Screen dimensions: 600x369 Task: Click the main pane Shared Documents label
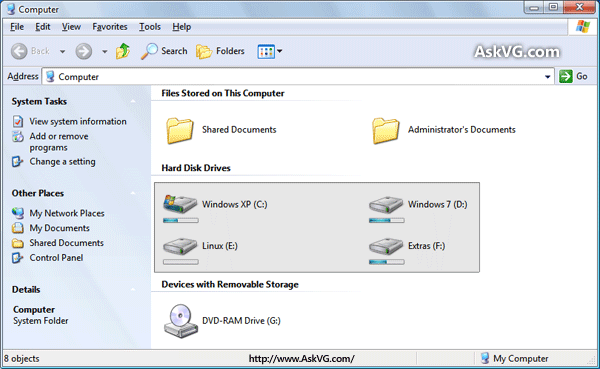pyautogui.click(x=239, y=130)
